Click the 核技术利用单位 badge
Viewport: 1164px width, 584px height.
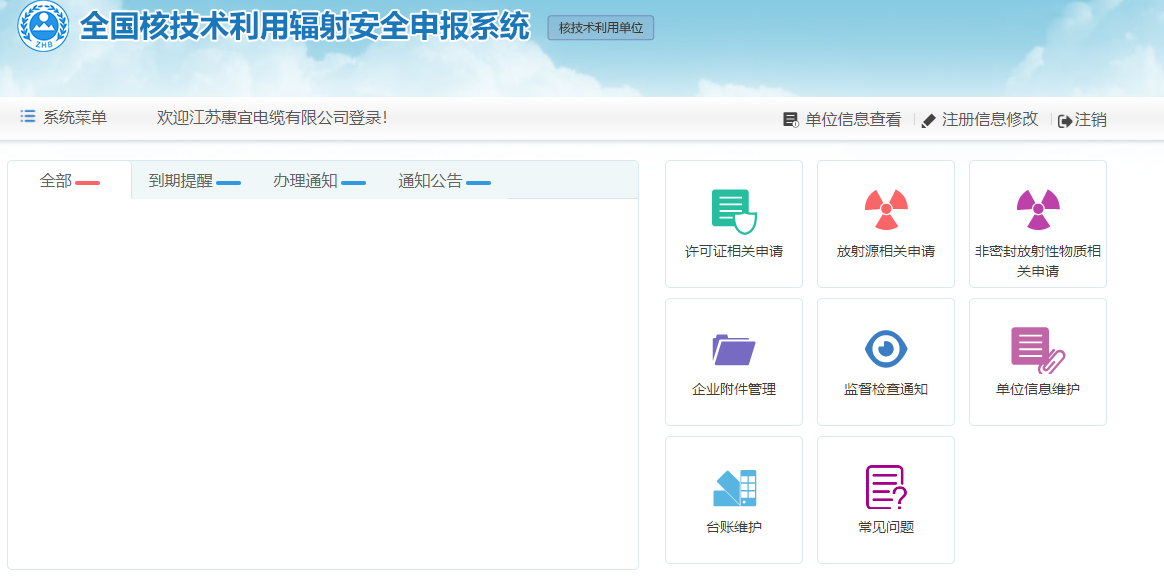pos(600,27)
